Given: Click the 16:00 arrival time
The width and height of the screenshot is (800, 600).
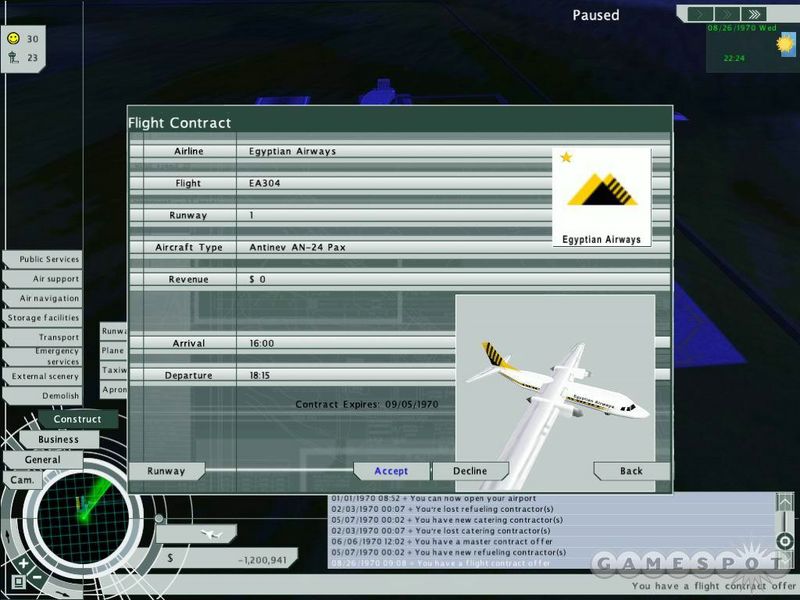Looking at the screenshot, I should click(x=262, y=343).
